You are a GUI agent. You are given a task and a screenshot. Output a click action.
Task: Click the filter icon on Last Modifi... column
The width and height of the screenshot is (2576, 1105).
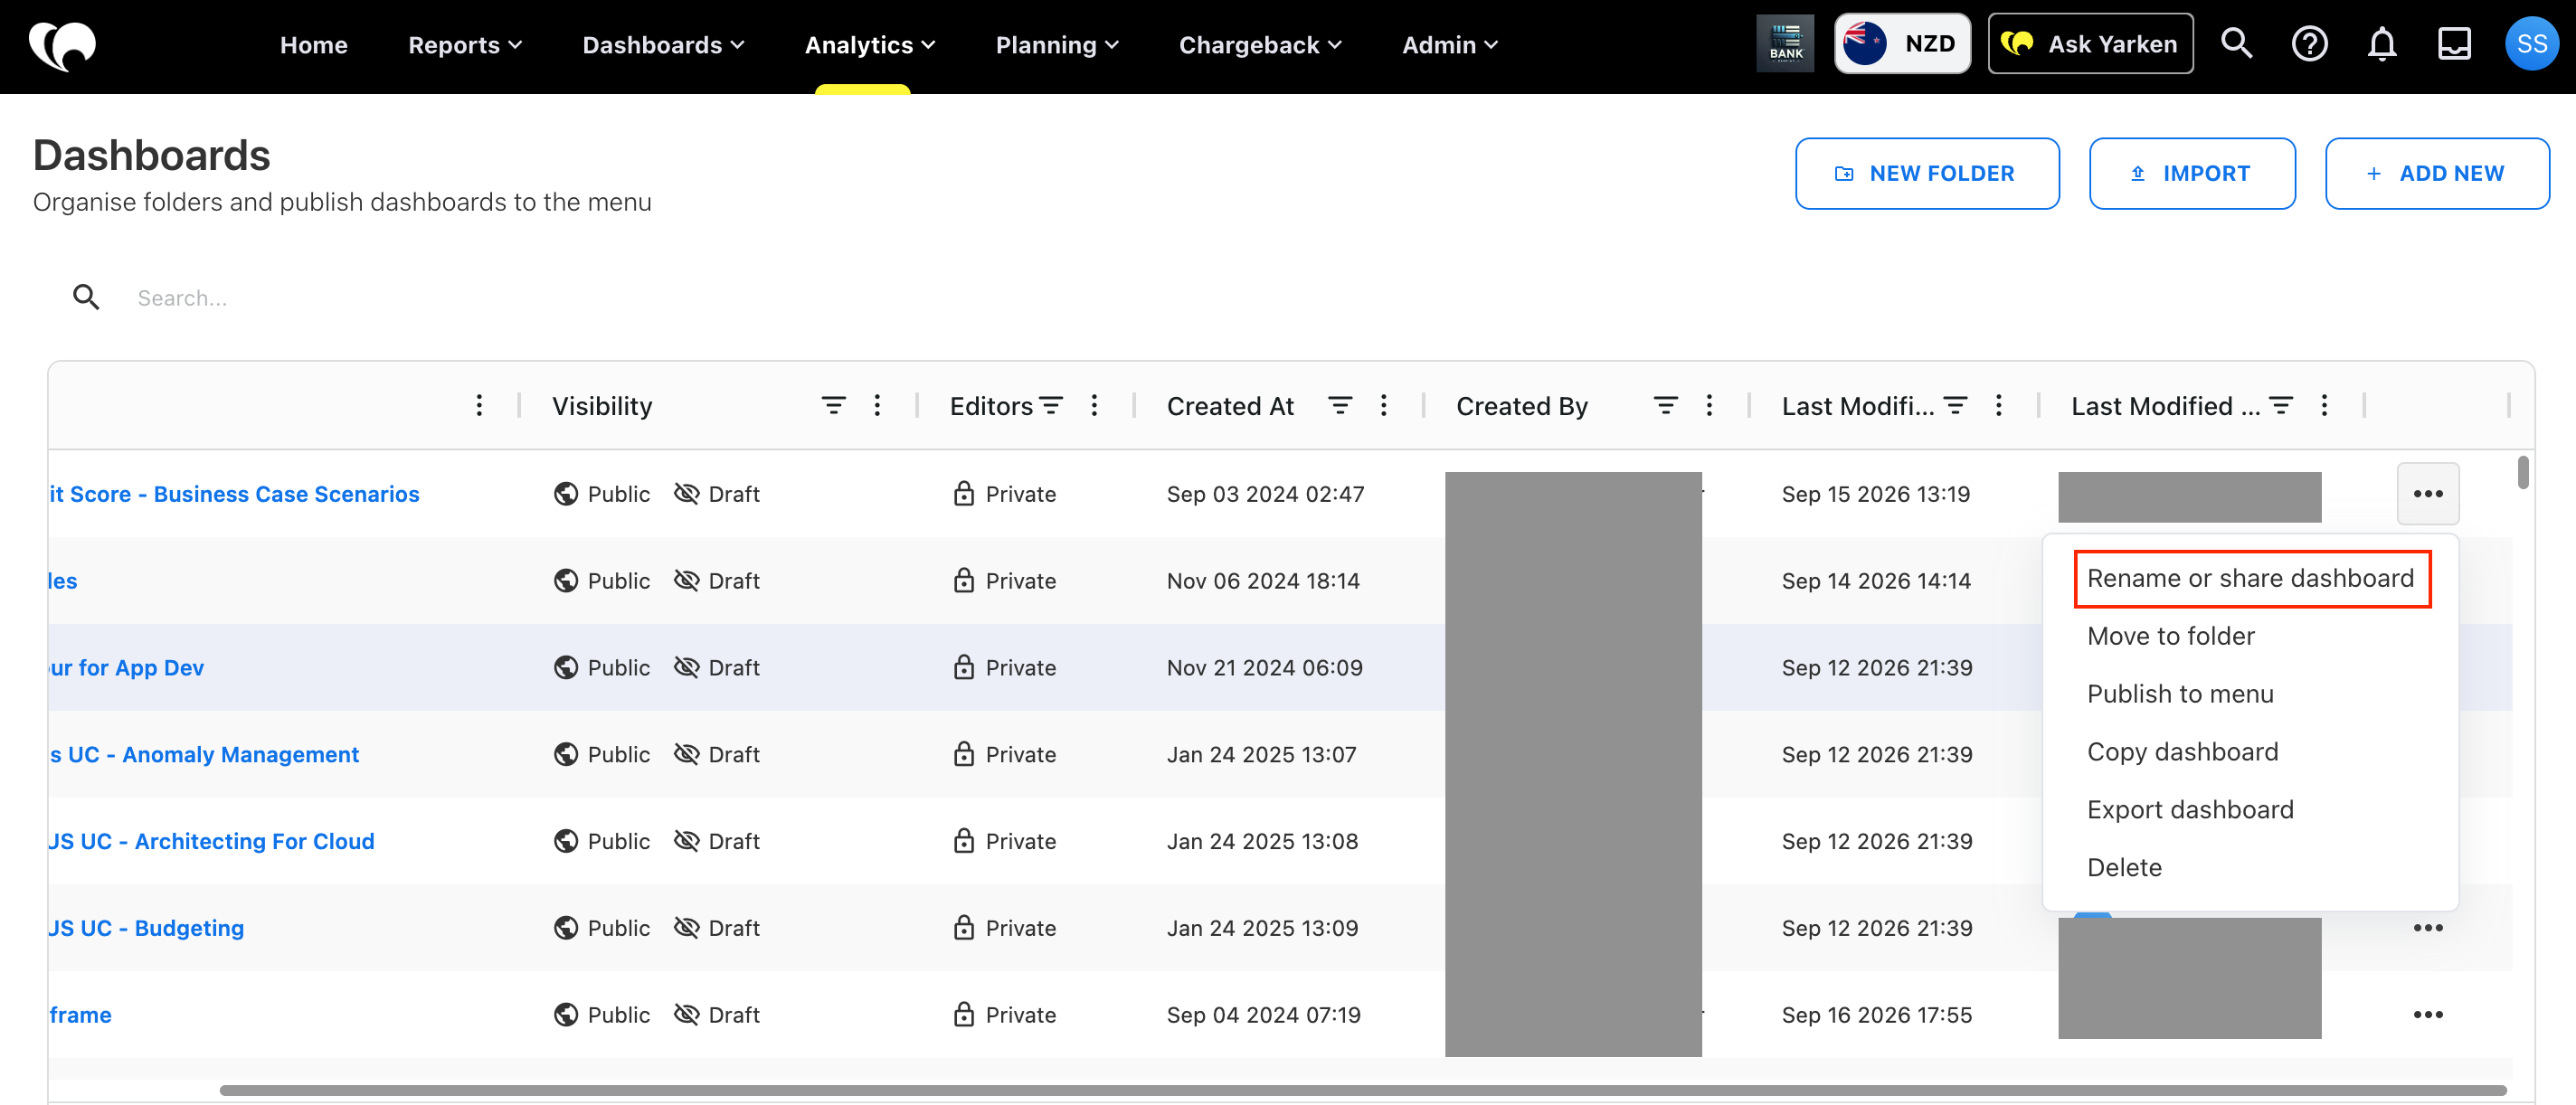[1955, 405]
